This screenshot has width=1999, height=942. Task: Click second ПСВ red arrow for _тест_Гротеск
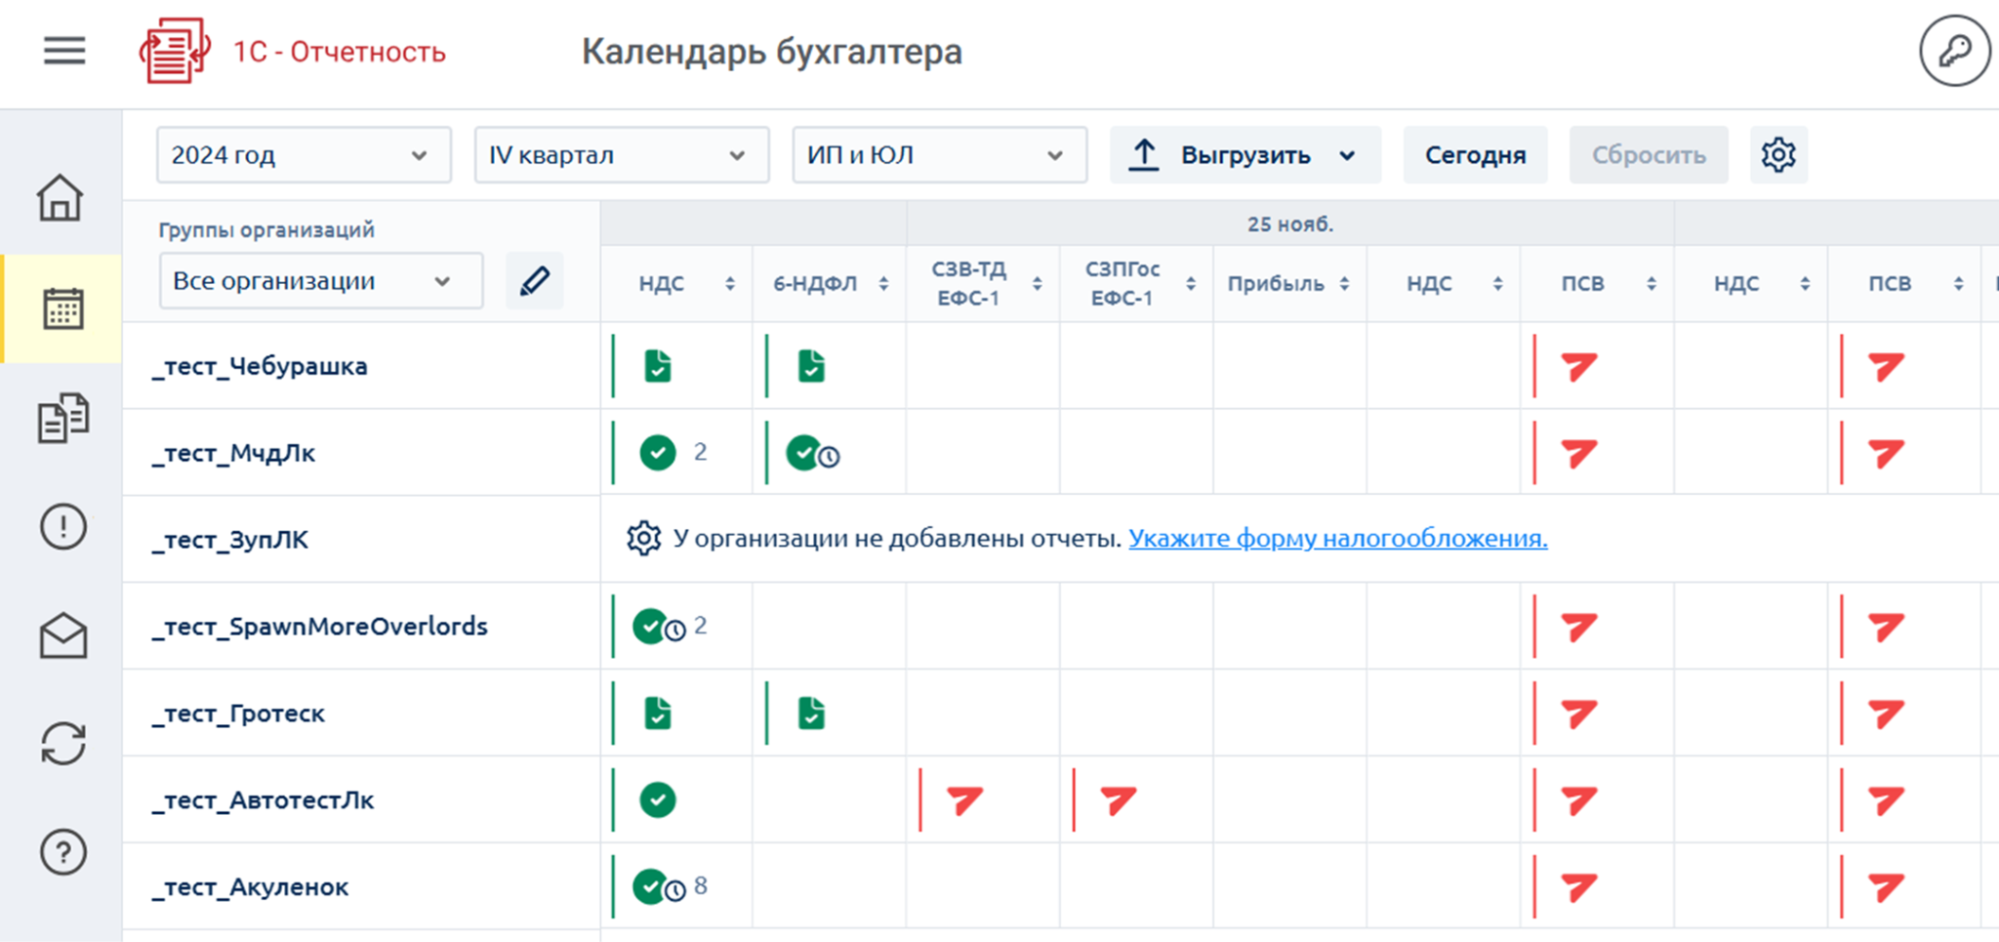click(1886, 714)
